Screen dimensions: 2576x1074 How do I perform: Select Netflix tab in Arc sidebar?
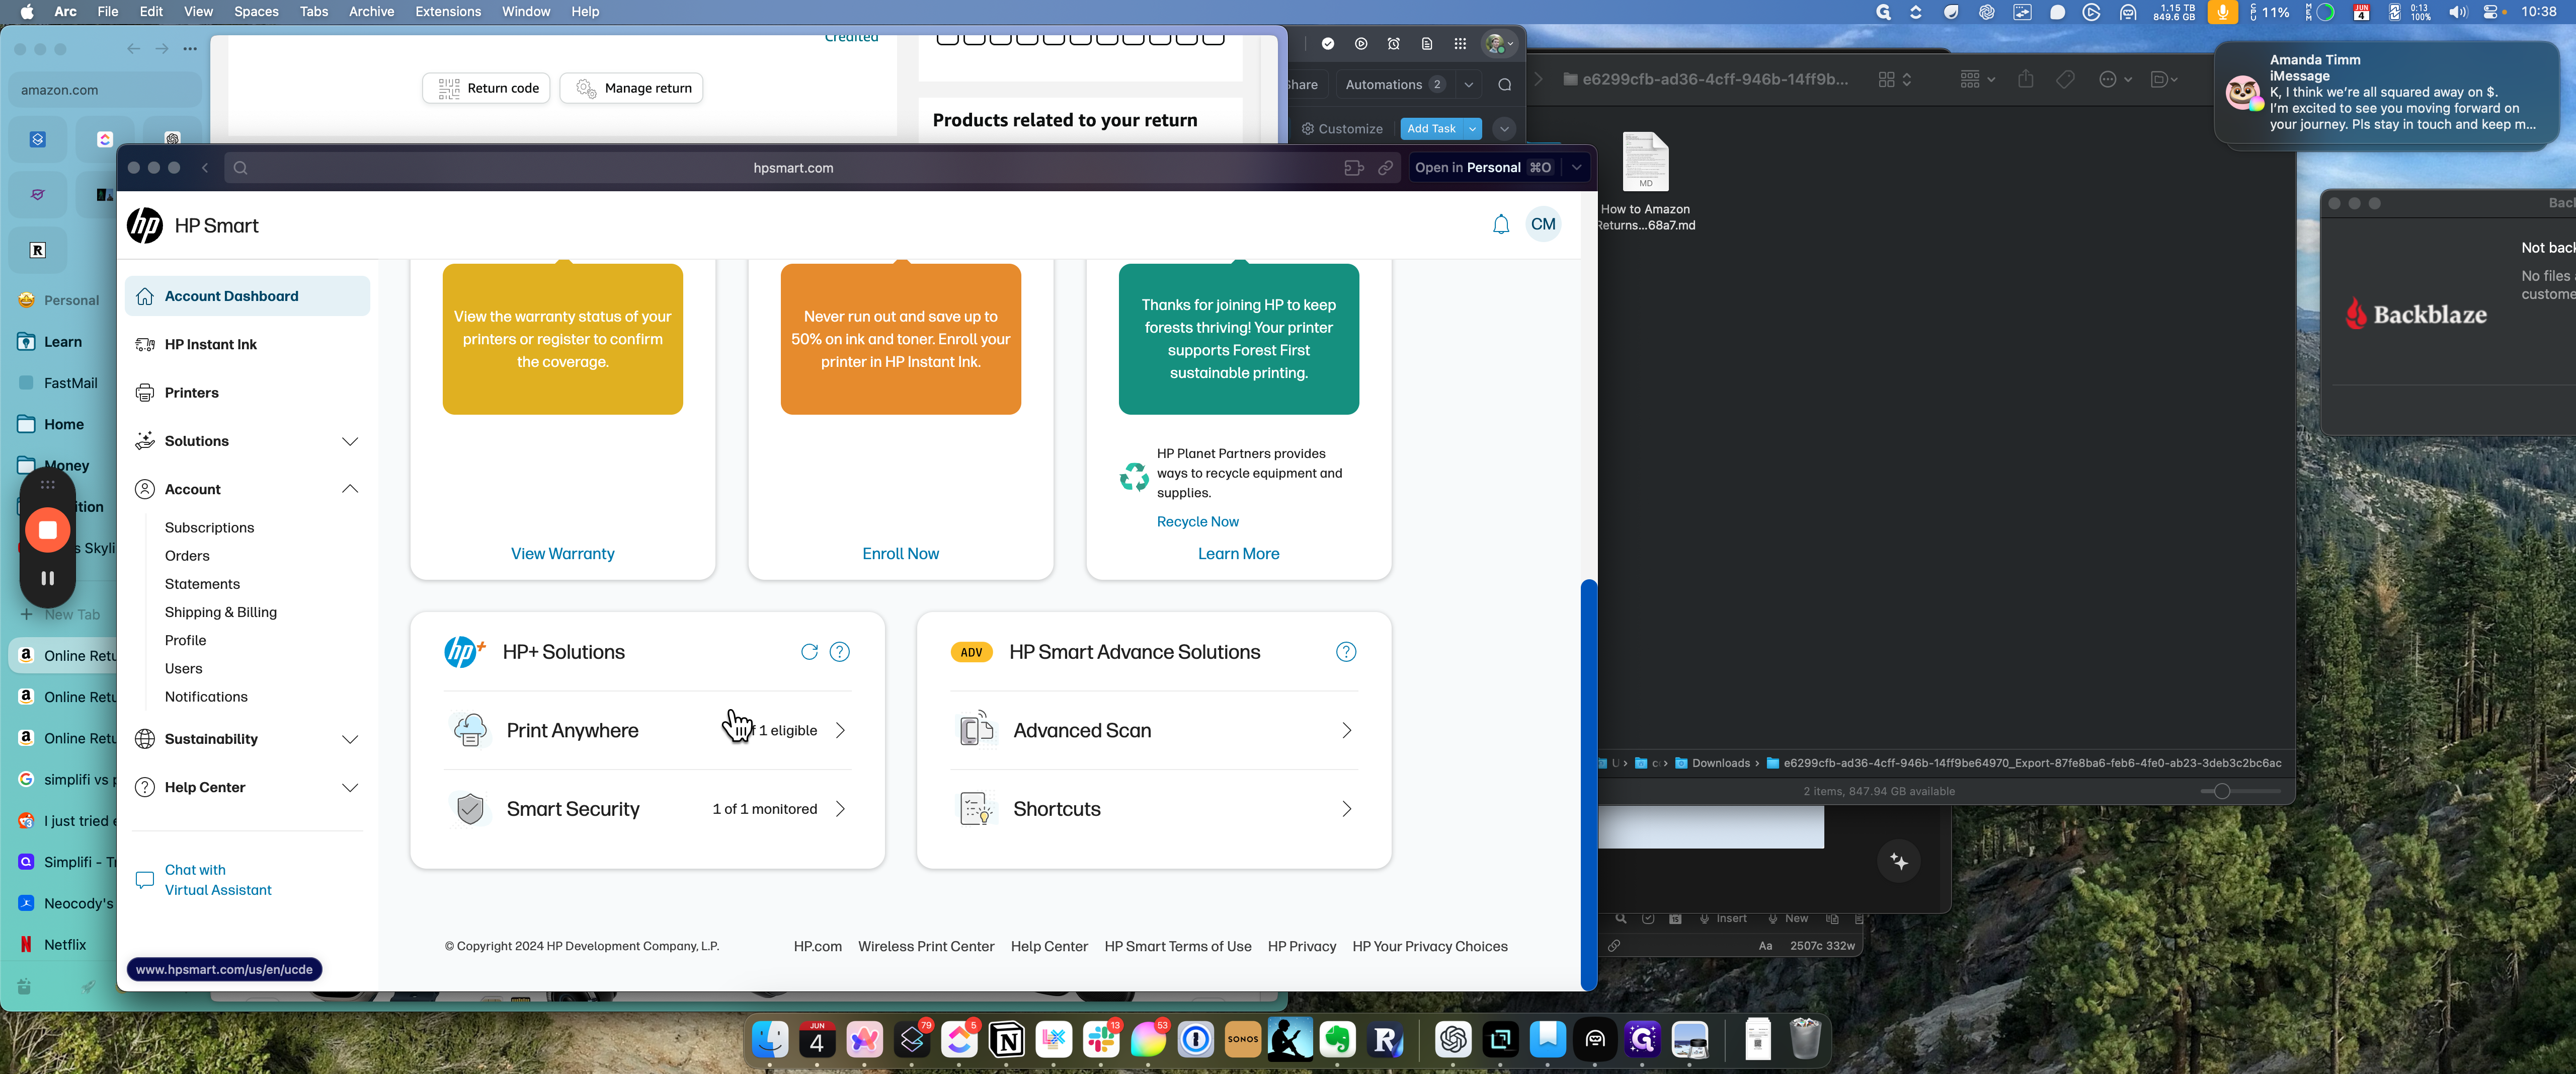(64, 945)
